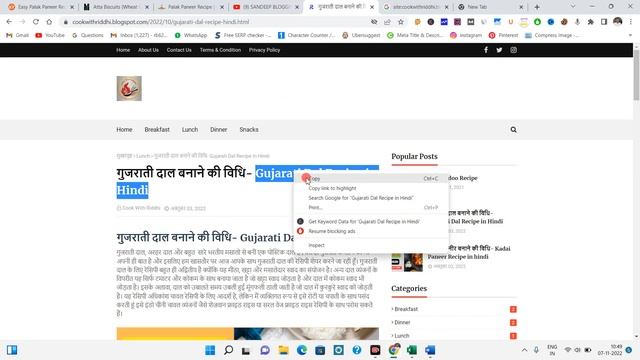Screen dimensions: 640x360
Task: Open the Chrome profile avatar
Action: point(618,22)
